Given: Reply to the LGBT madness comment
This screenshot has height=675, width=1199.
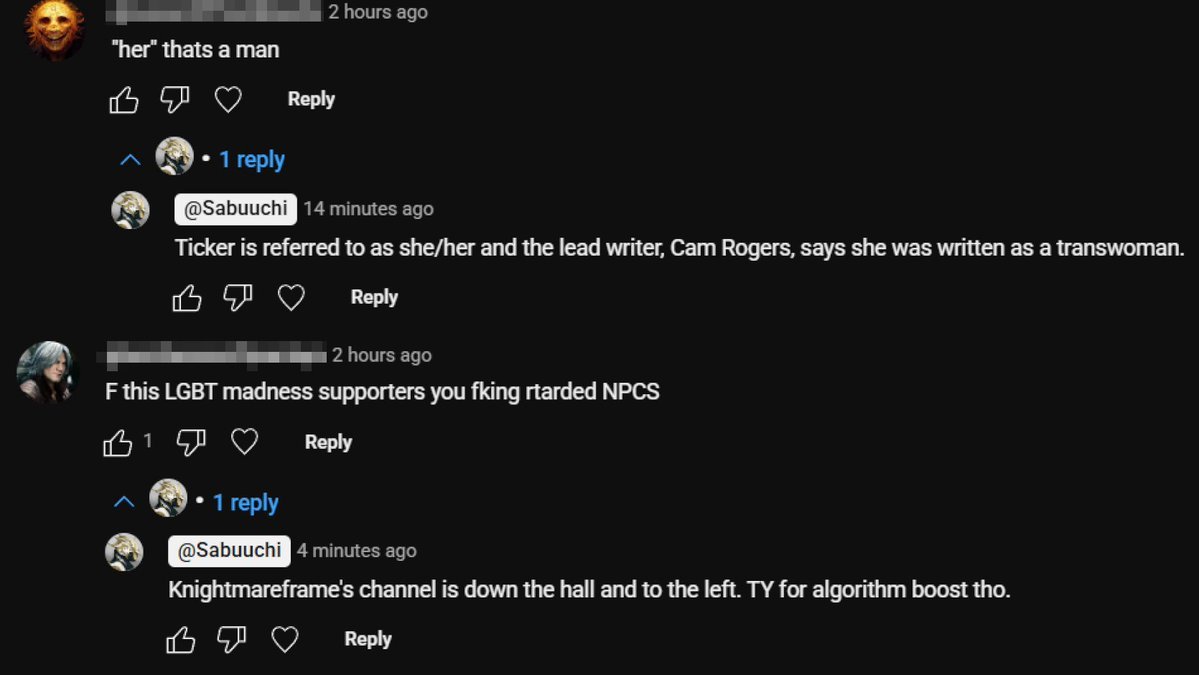Looking at the screenshot, I should (328, 442).
